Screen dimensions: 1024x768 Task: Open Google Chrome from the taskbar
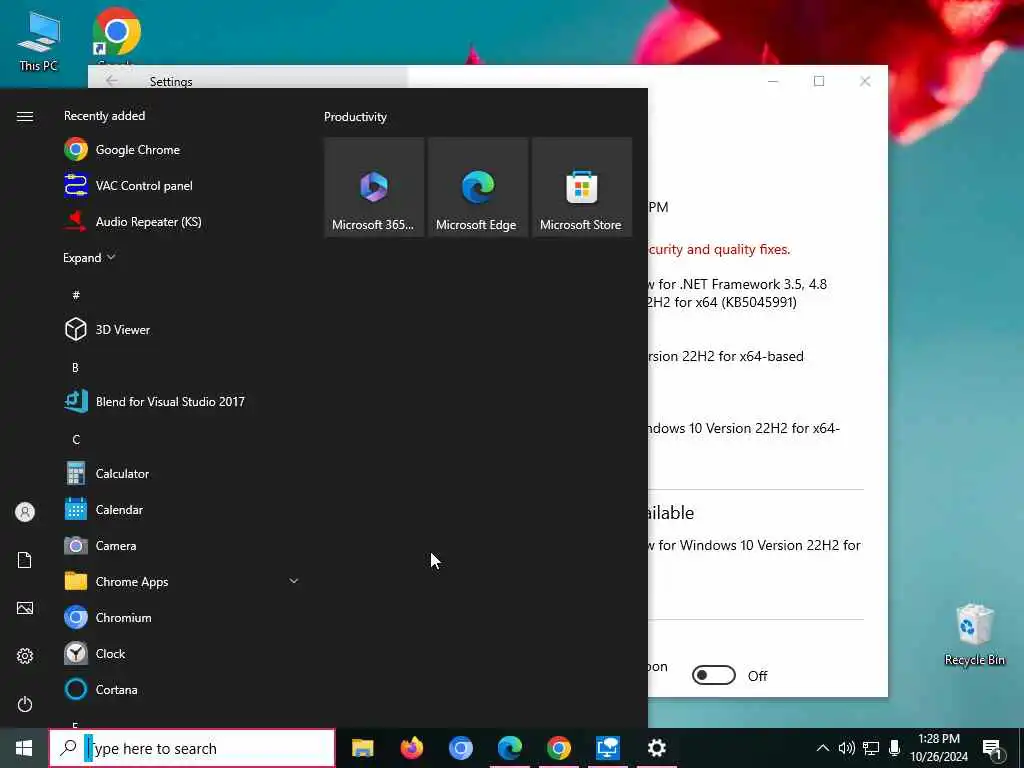[558, 748]
